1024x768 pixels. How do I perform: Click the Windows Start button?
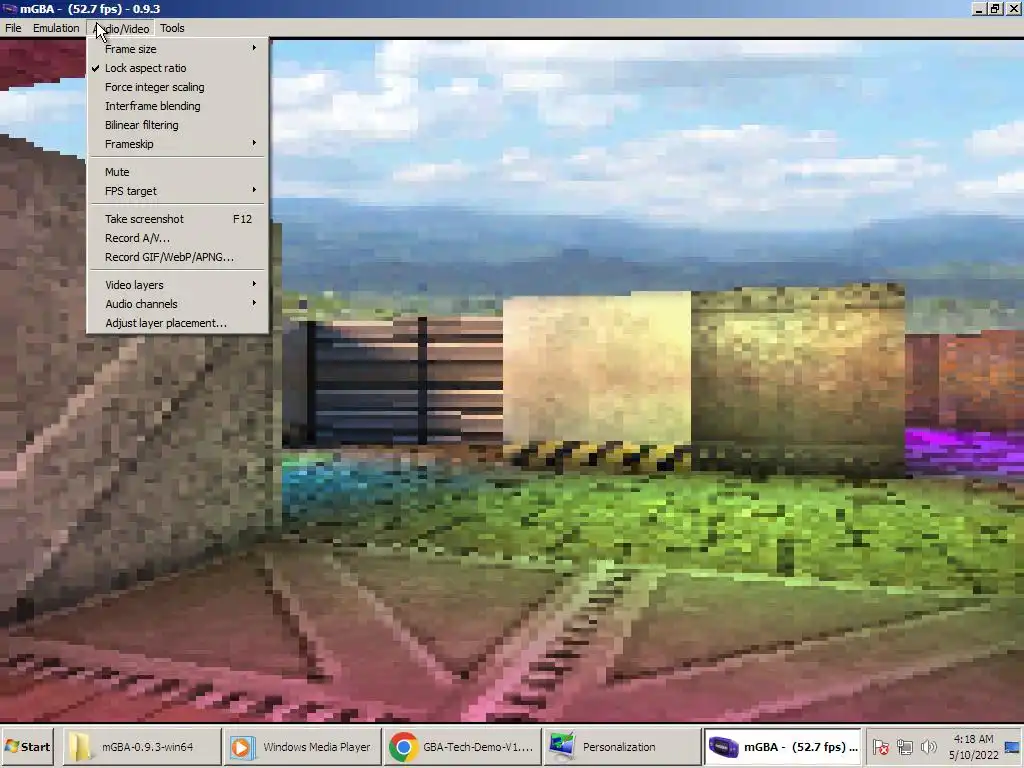tap(27, 746)
